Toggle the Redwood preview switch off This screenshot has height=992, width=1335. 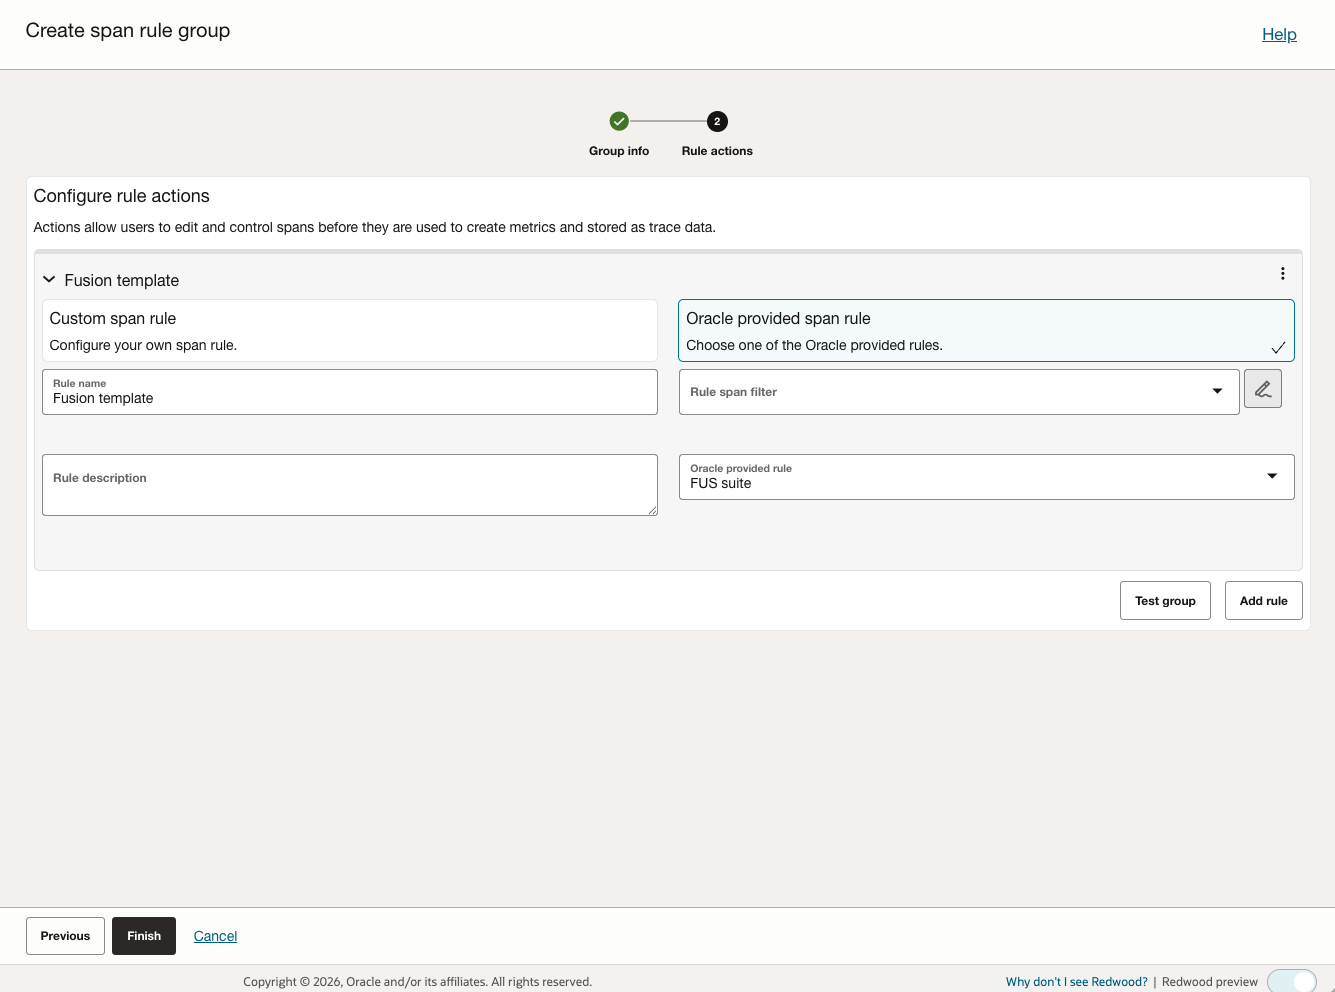coord(1292,981)
